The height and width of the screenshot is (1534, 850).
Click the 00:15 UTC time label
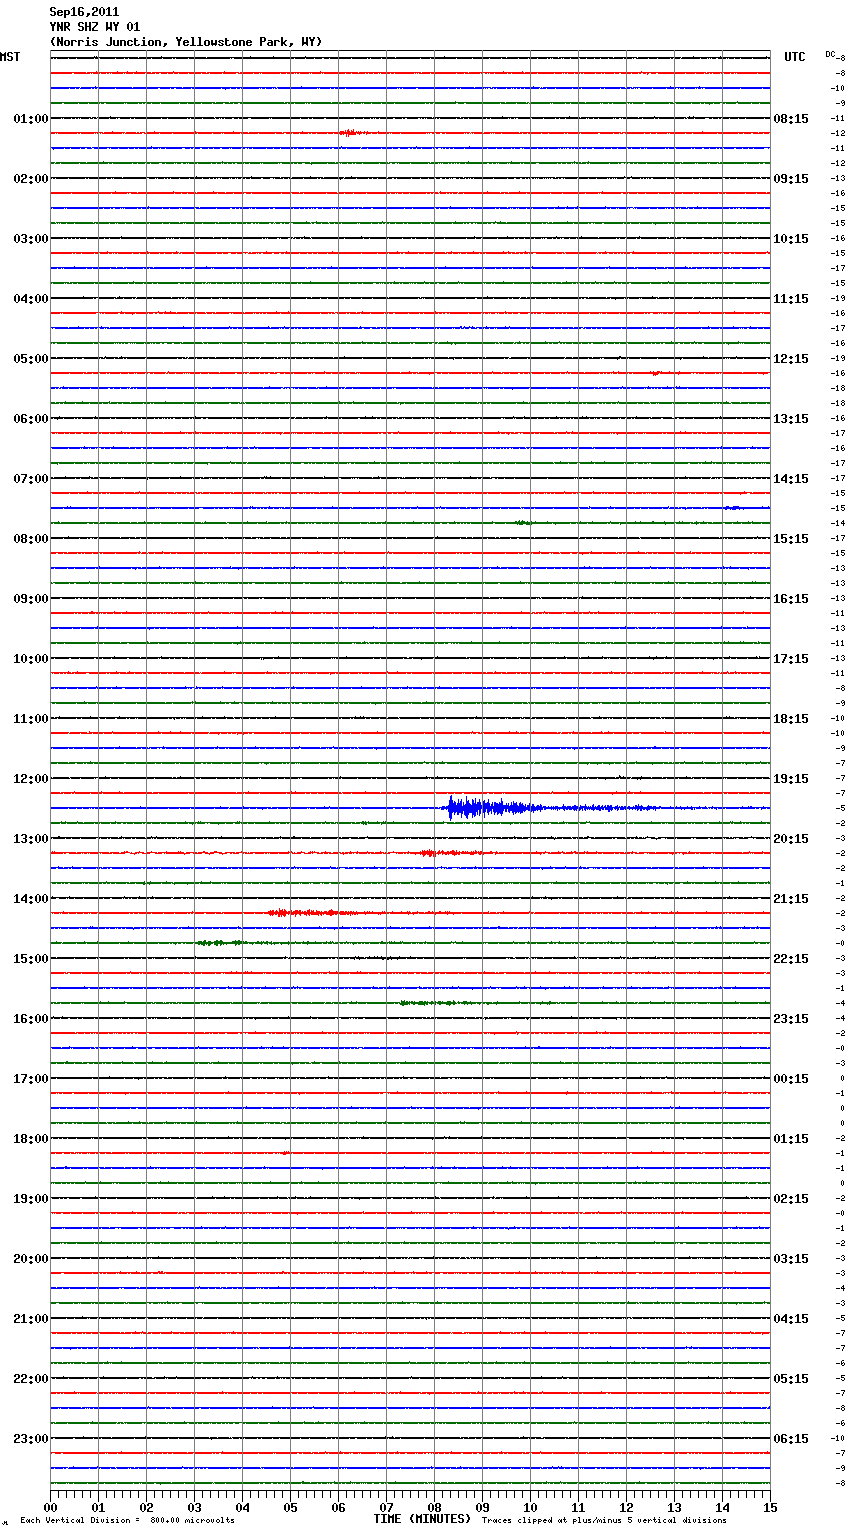tap(791, 1078)
